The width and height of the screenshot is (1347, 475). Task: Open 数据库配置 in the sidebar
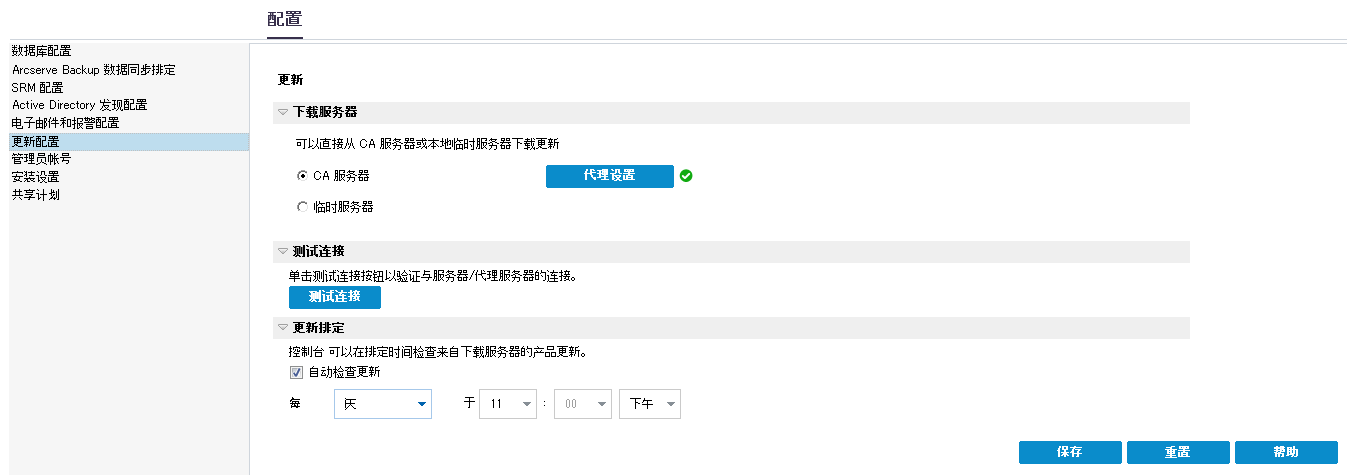42,51
